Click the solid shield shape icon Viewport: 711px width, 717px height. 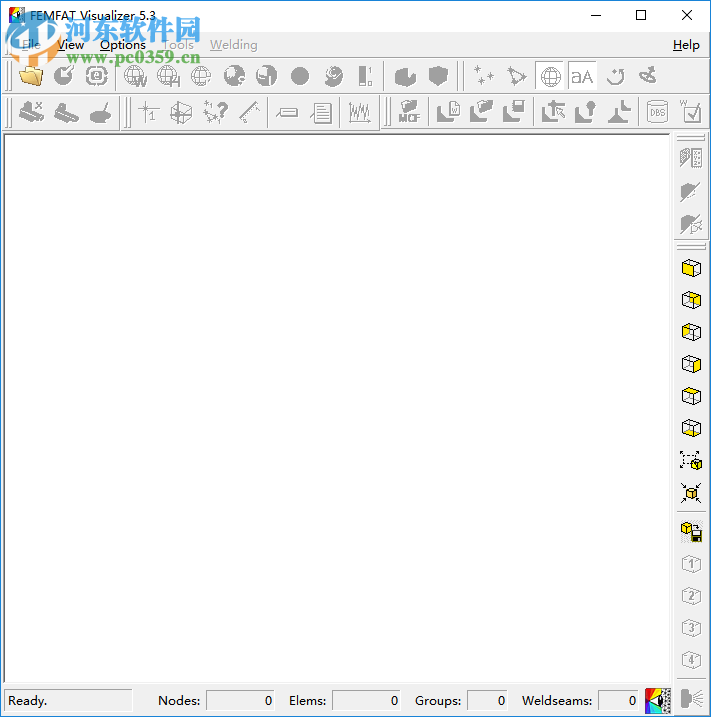(x=438, y=76)
